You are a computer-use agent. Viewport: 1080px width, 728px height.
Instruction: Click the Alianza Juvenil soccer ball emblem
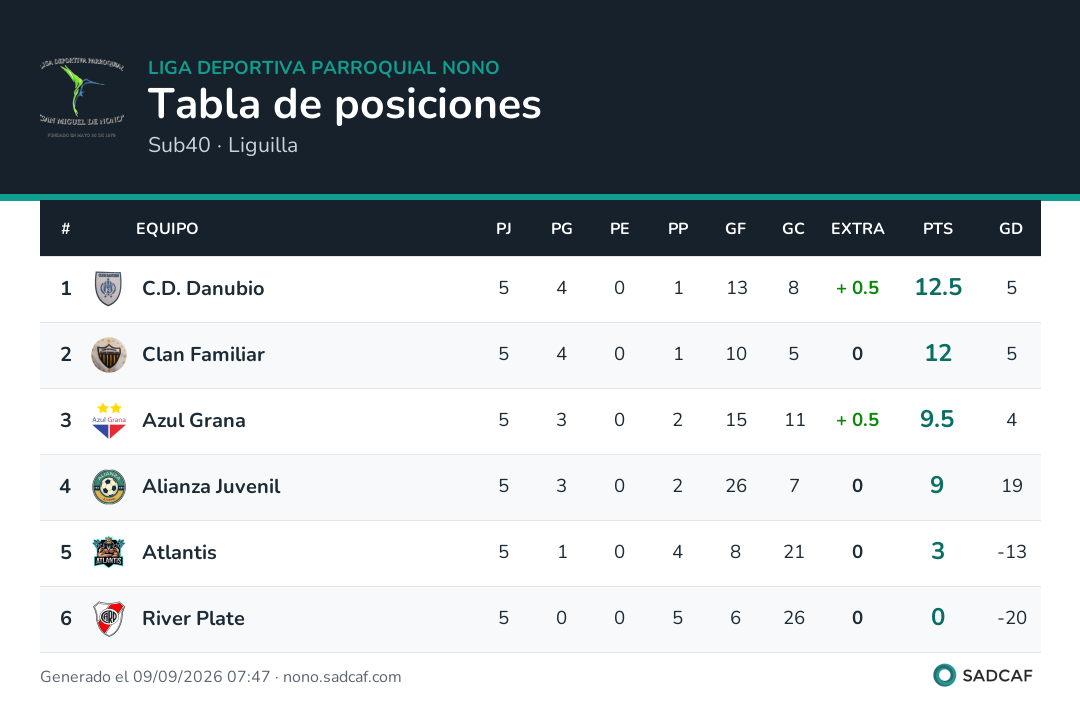109,487
